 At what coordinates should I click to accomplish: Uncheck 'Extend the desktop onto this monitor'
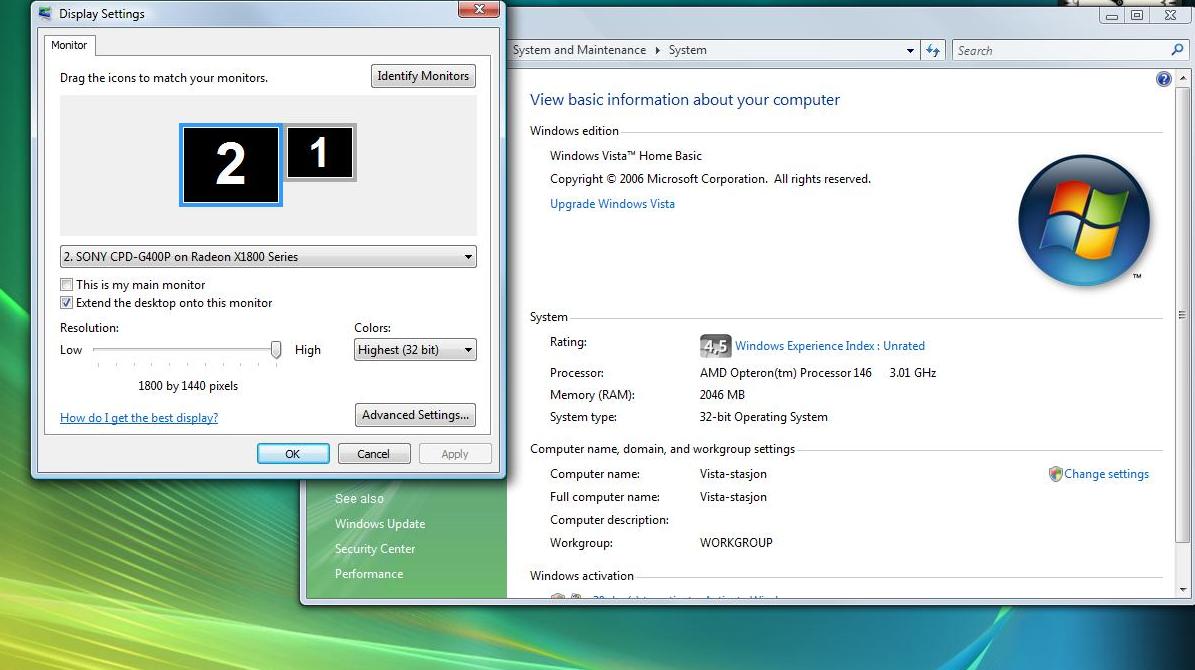(66, 303)
